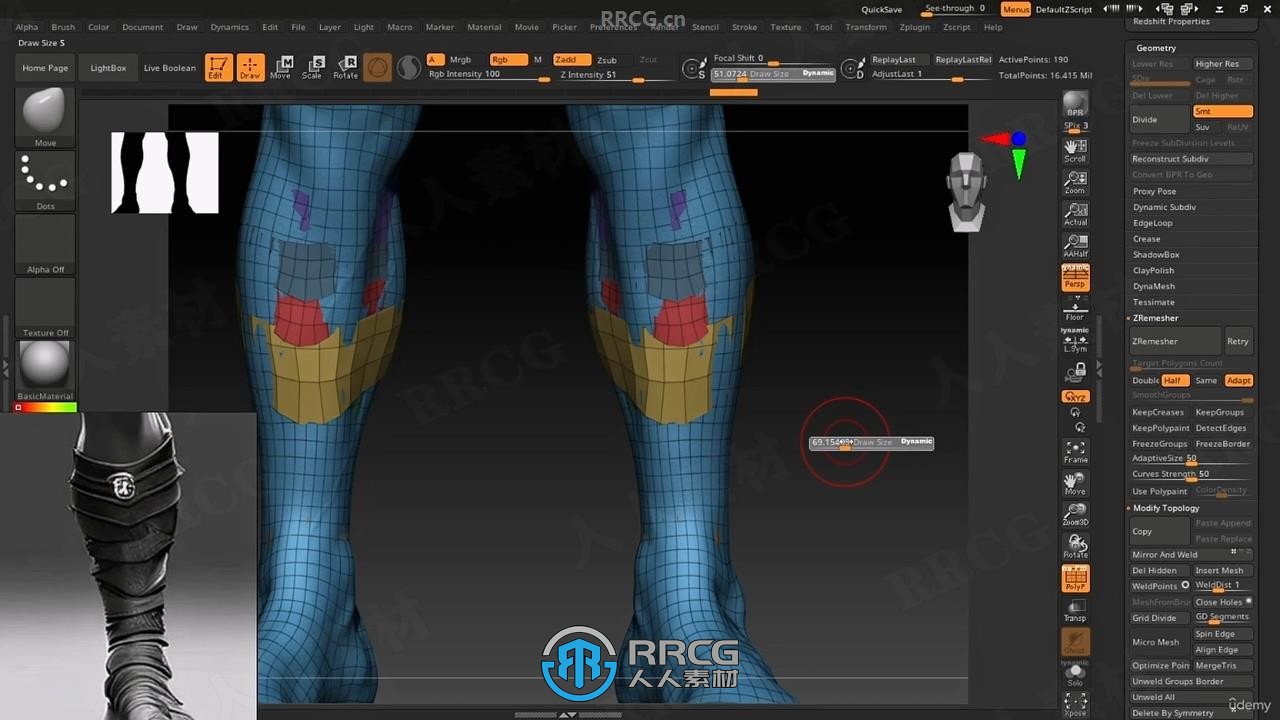
Task: Open Xpose icon
Action: (1075, 704)
